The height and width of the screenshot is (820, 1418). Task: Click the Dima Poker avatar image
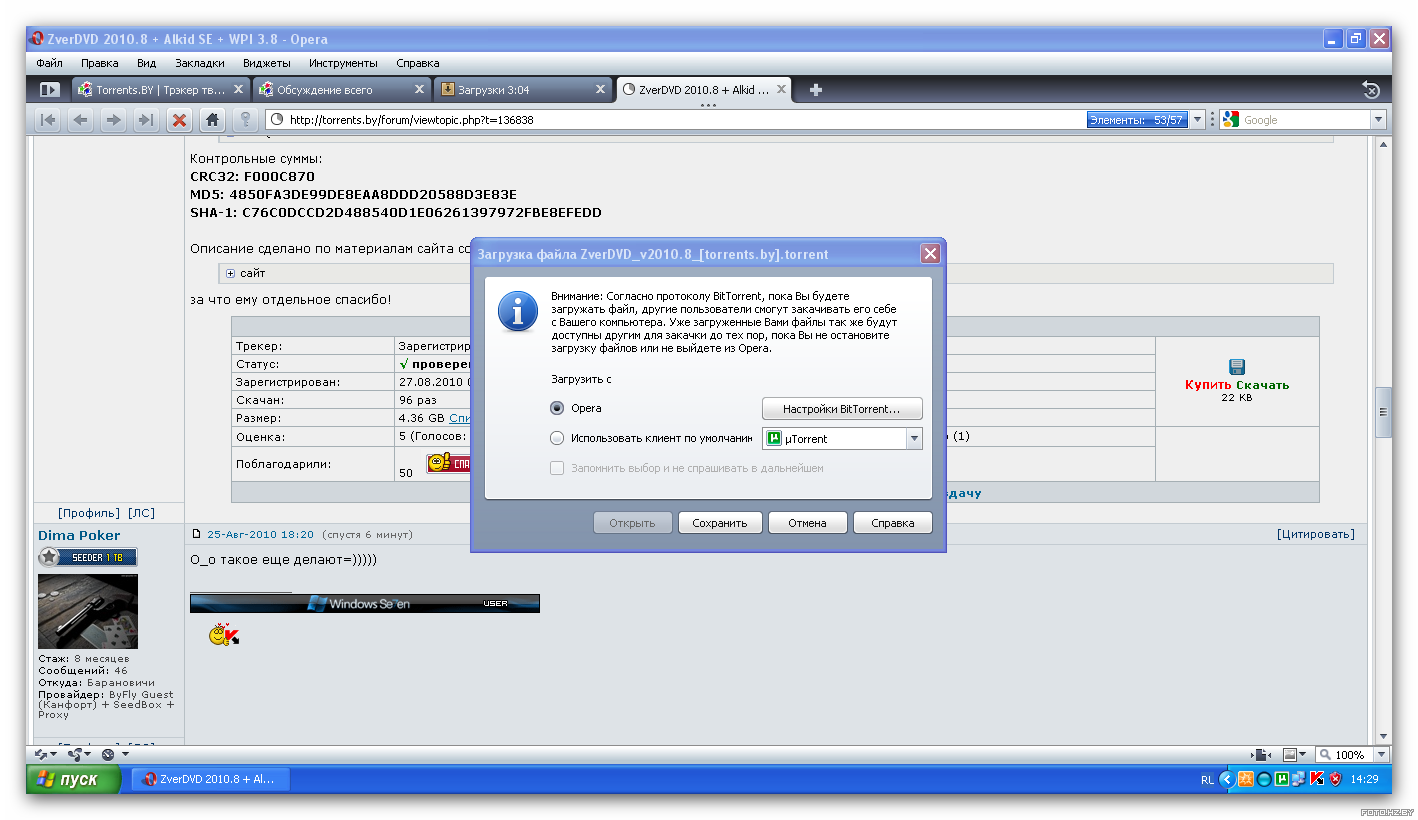tap(88, 611)
